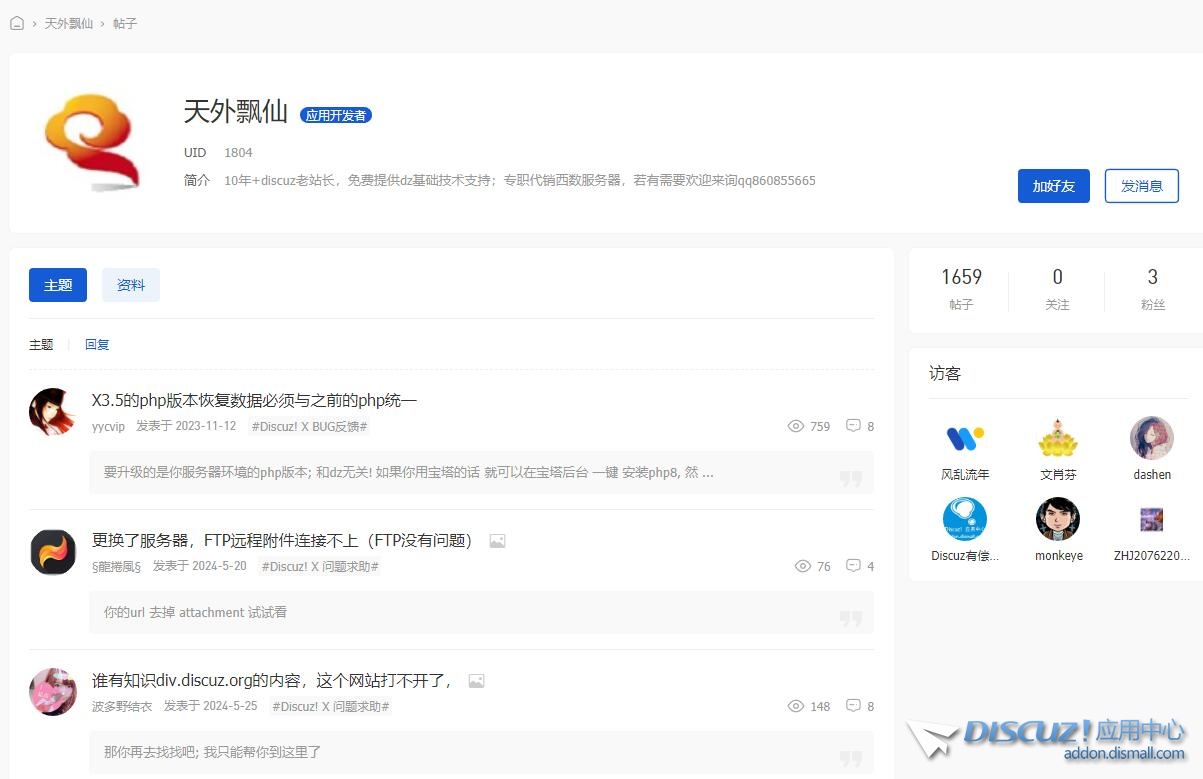Click the comment icon on the X3.5 post
This screenshot has width=1203, height=779.
click(x=853, y=425)
